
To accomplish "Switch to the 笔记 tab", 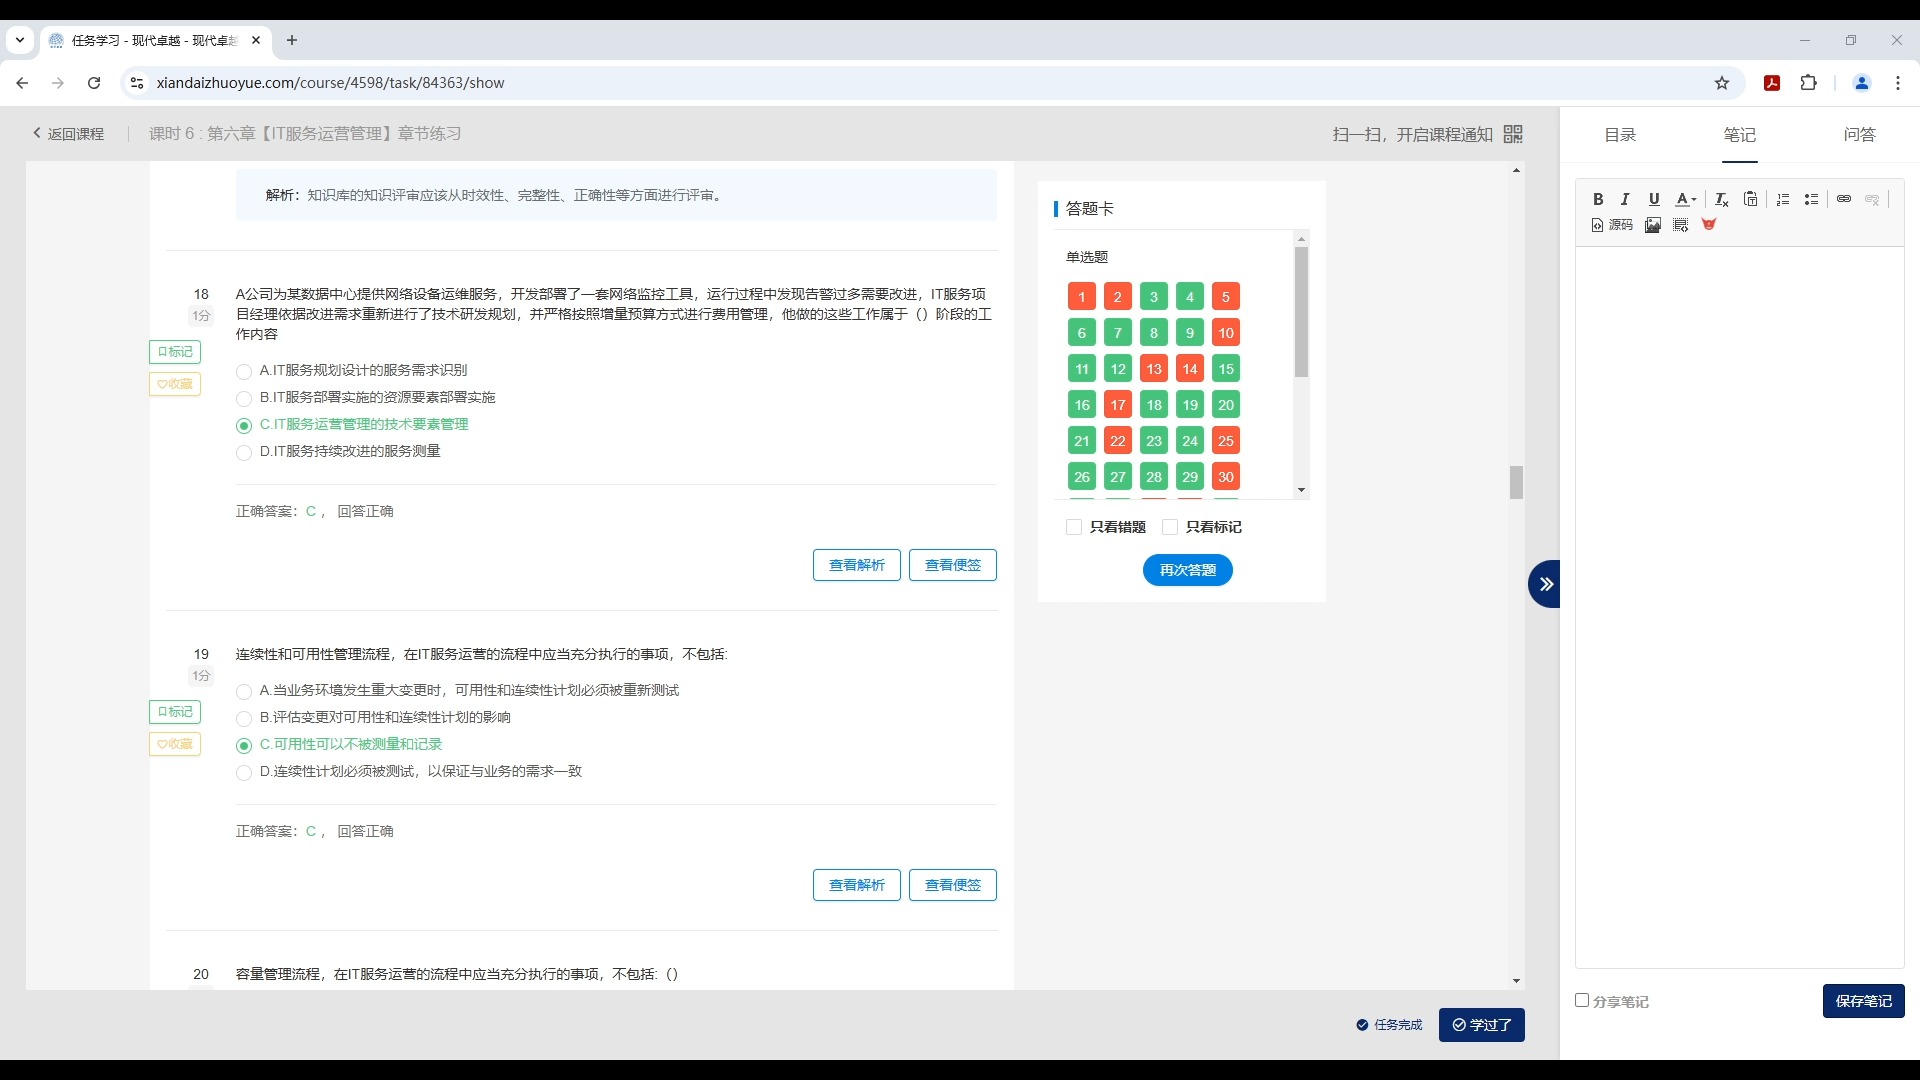I will point(1740,134).
